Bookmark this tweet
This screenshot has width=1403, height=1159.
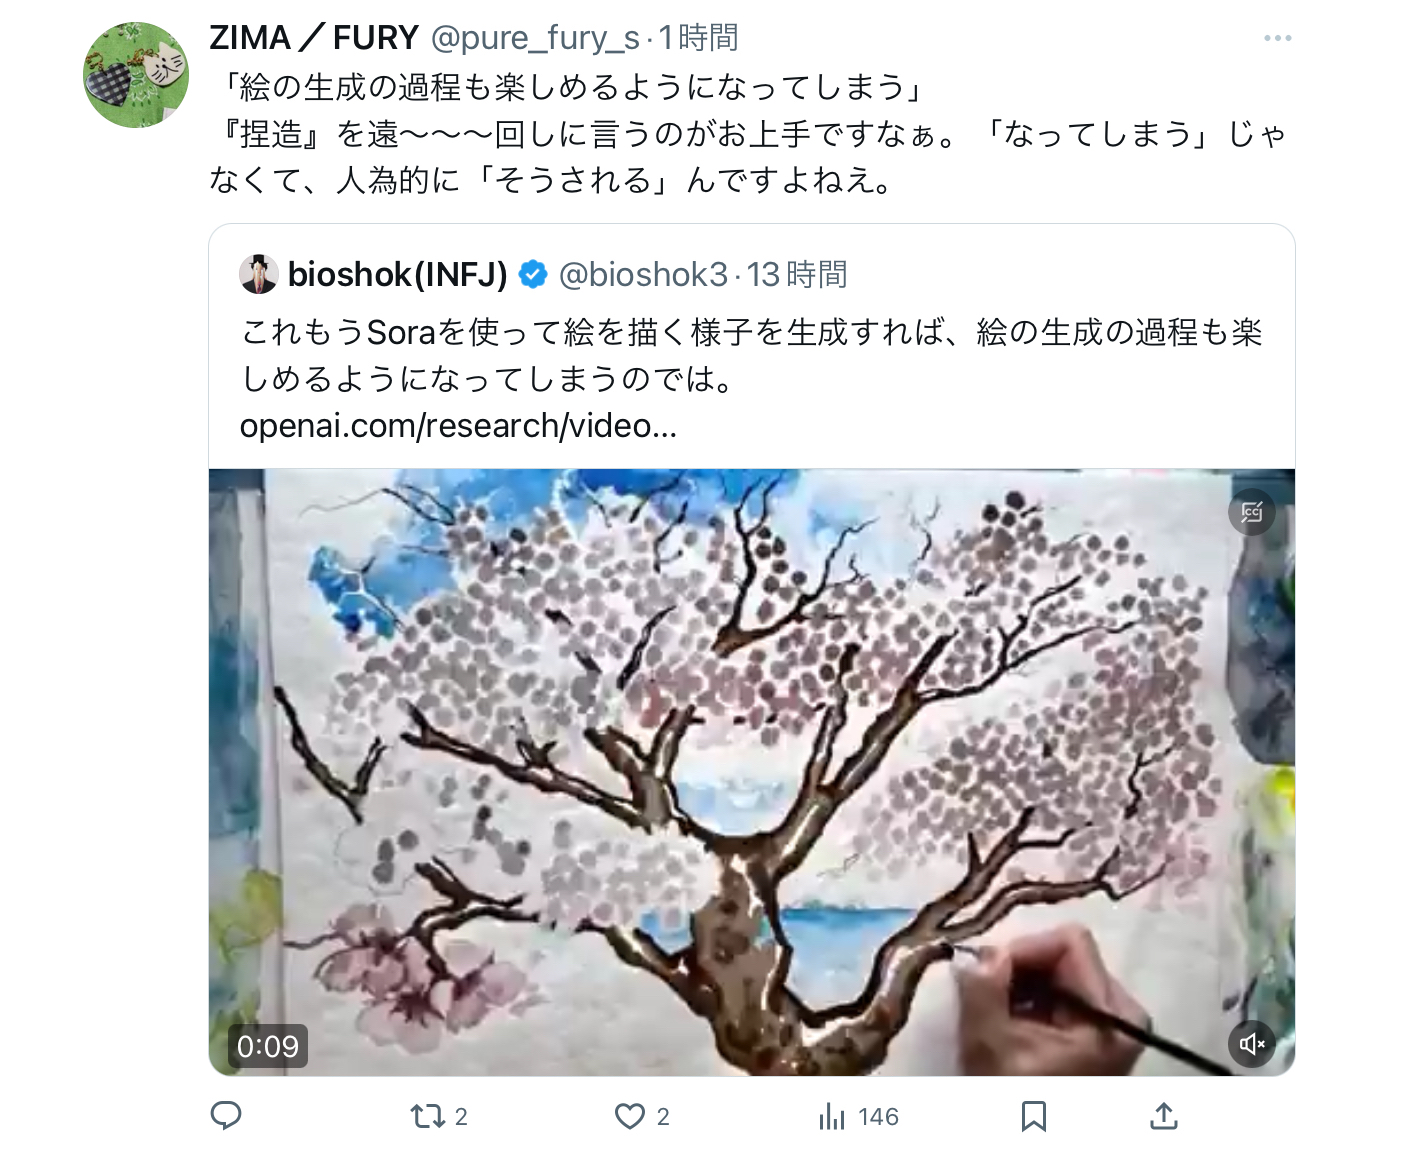point(1034,1116)
